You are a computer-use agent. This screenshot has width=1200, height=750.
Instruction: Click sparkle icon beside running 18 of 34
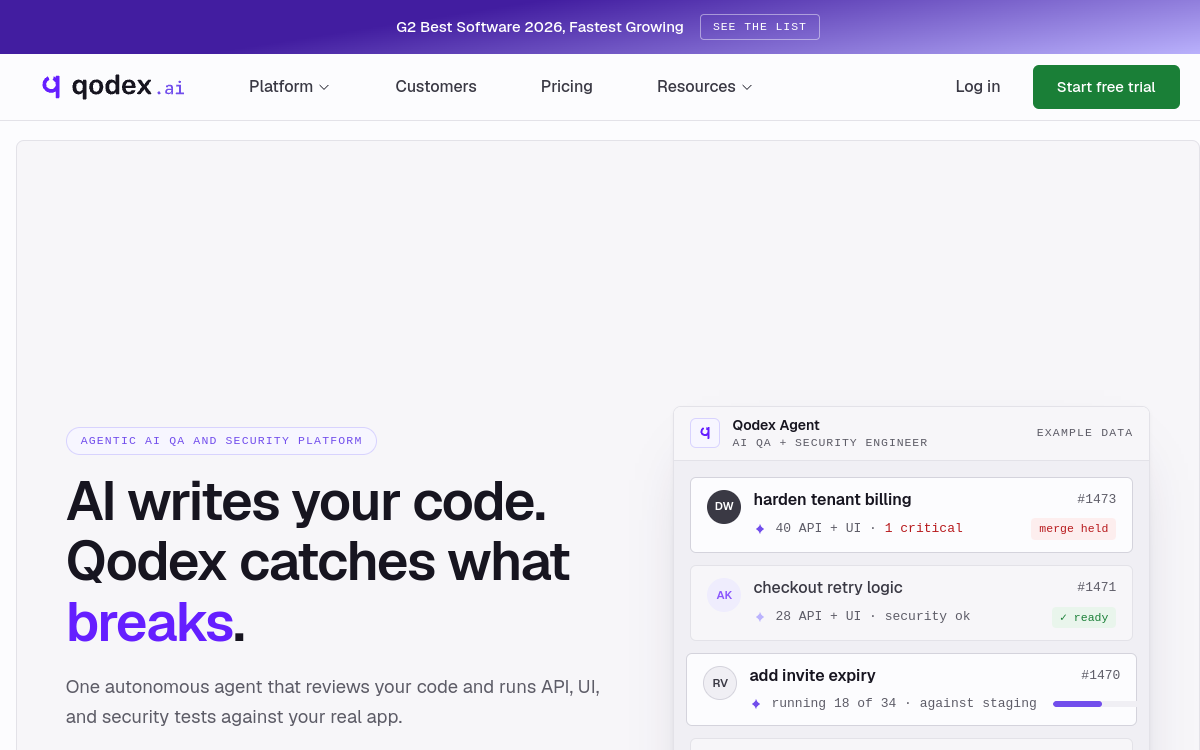coord(756,704)
